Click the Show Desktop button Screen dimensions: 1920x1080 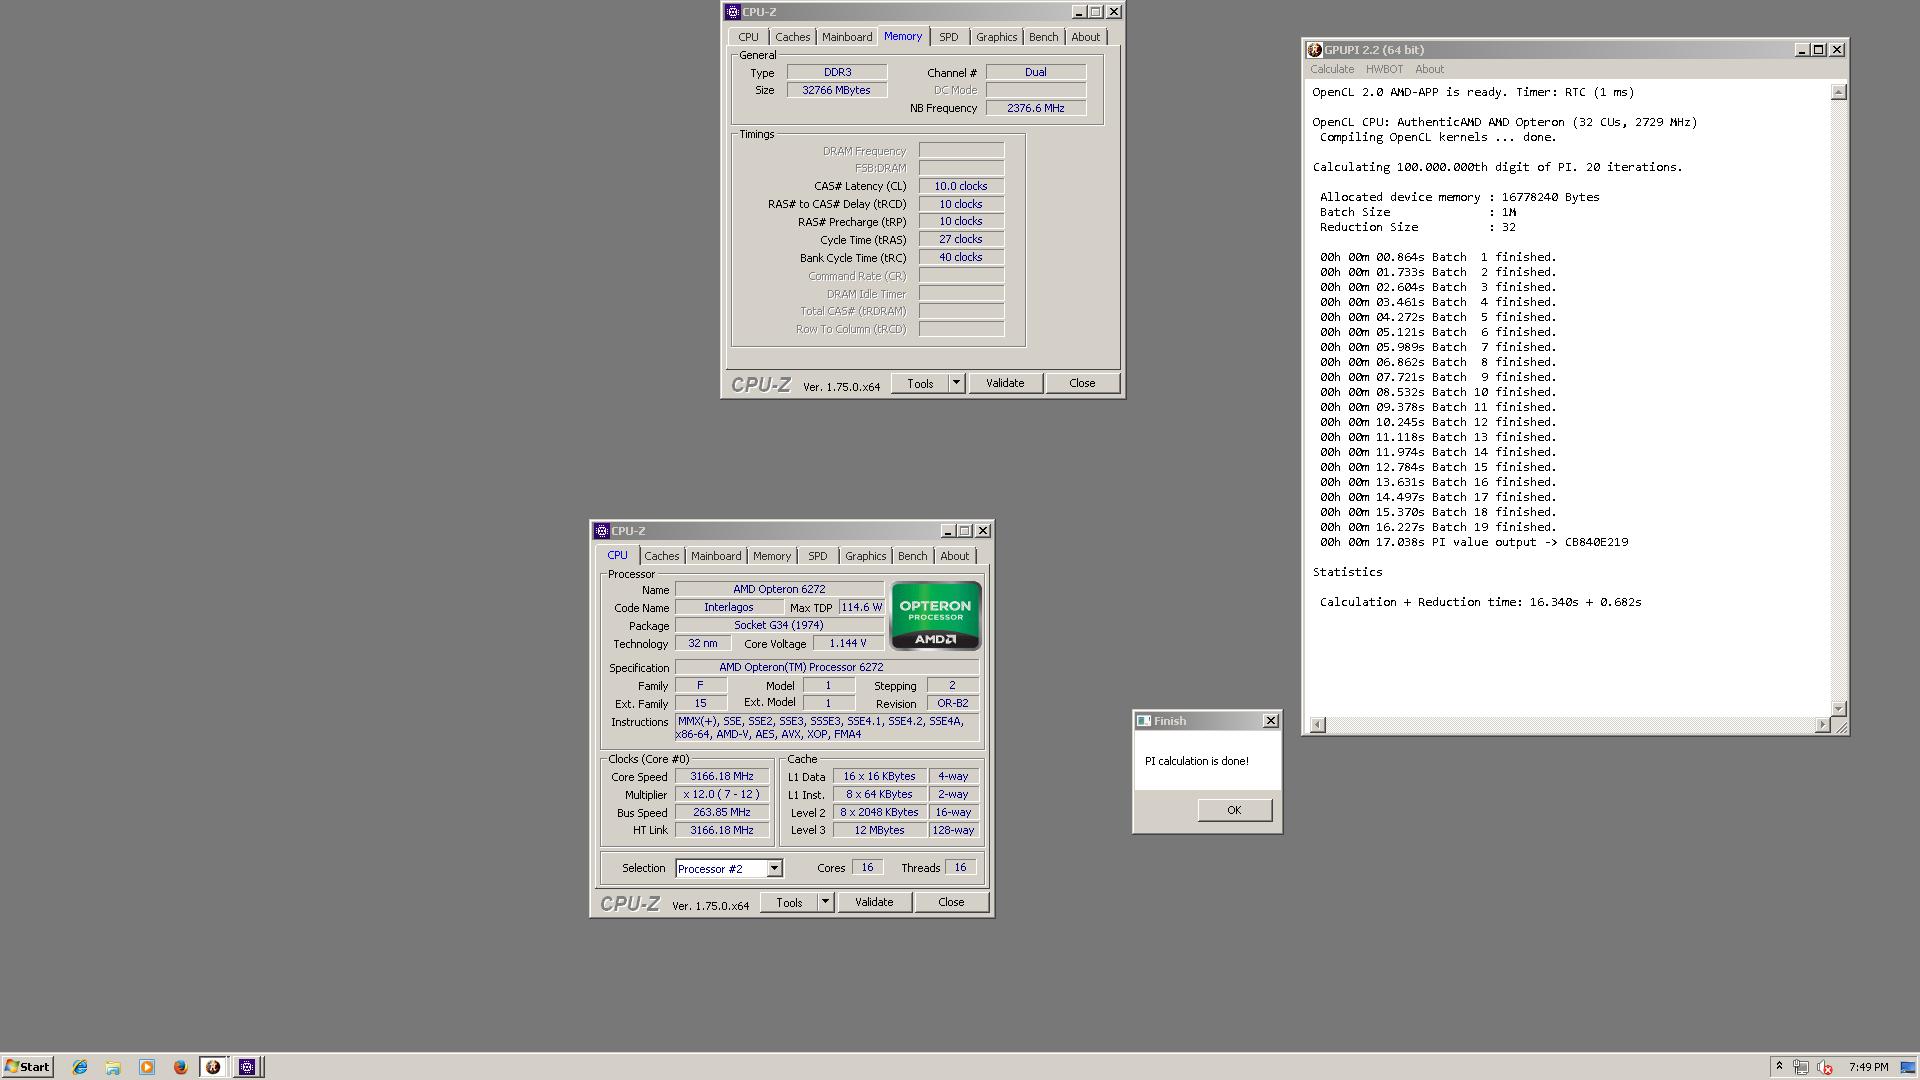tap(1908, 1067)
